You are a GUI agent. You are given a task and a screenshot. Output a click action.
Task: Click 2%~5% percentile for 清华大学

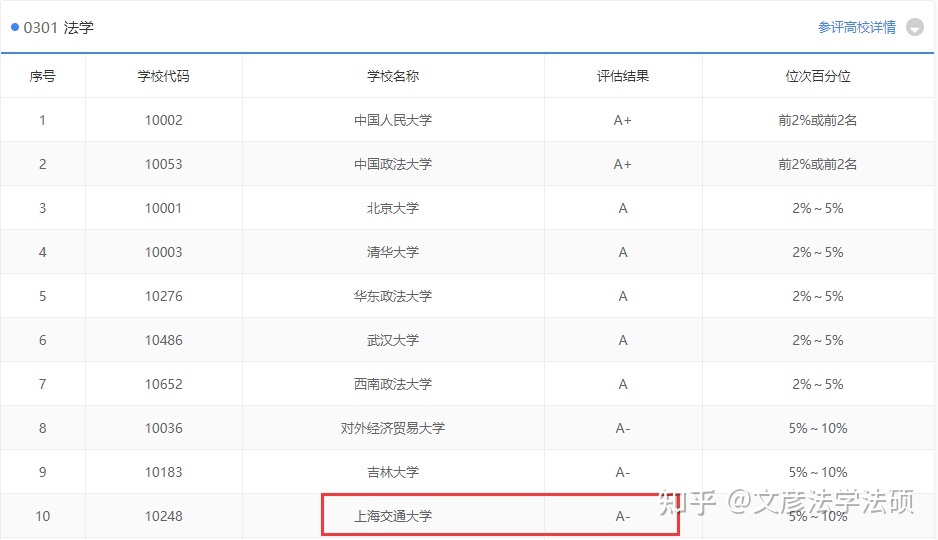pos(818,252)
